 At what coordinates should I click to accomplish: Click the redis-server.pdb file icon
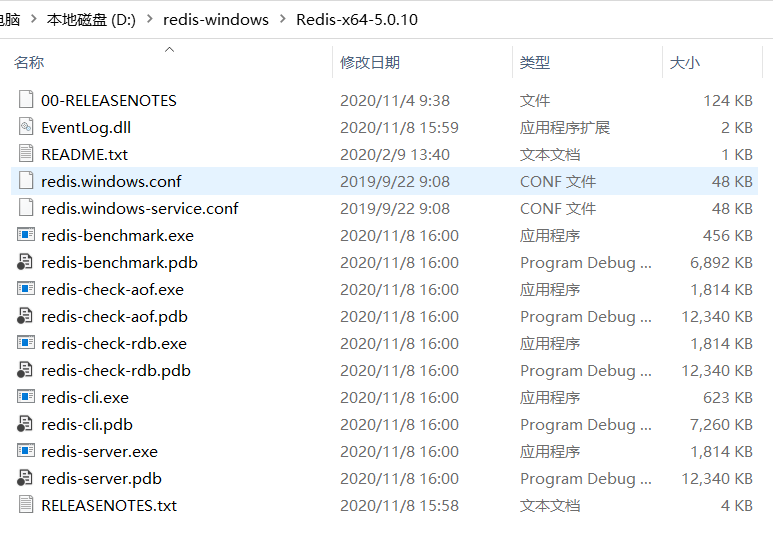[x=25, y=478]
